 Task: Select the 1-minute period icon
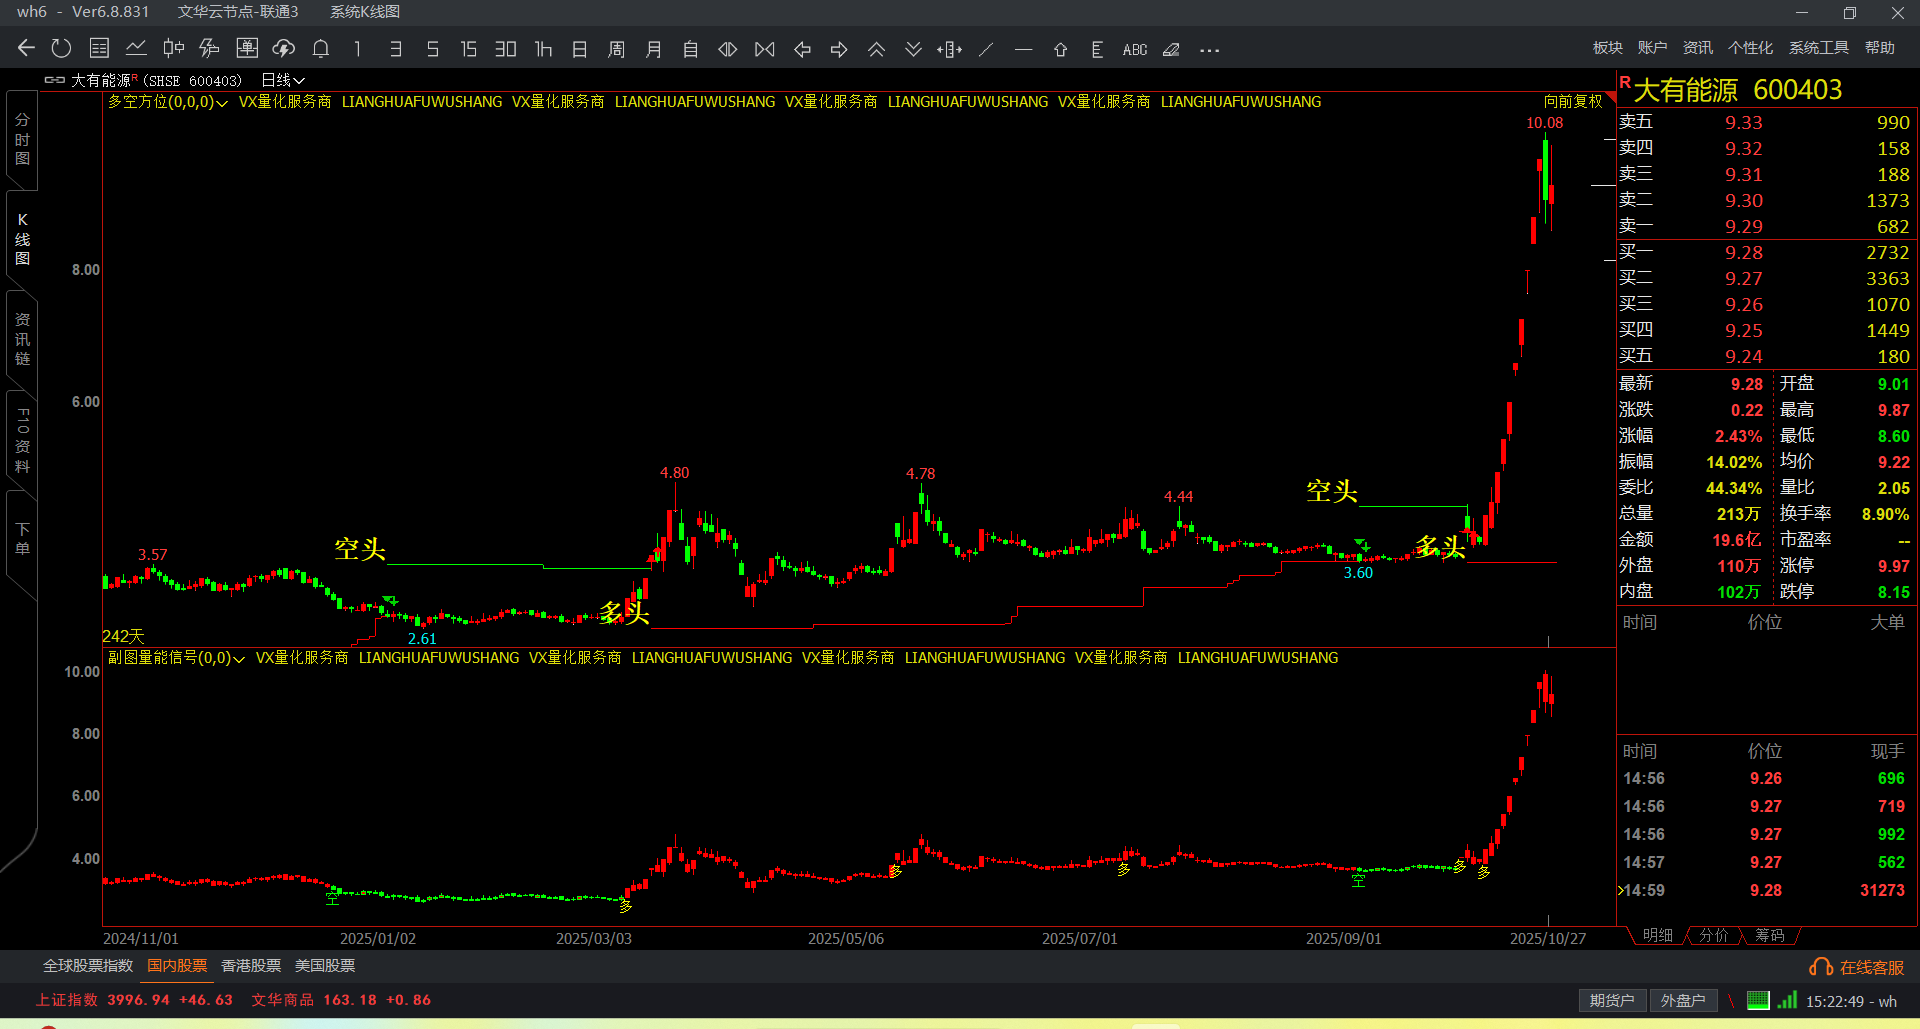click(358, 49)
